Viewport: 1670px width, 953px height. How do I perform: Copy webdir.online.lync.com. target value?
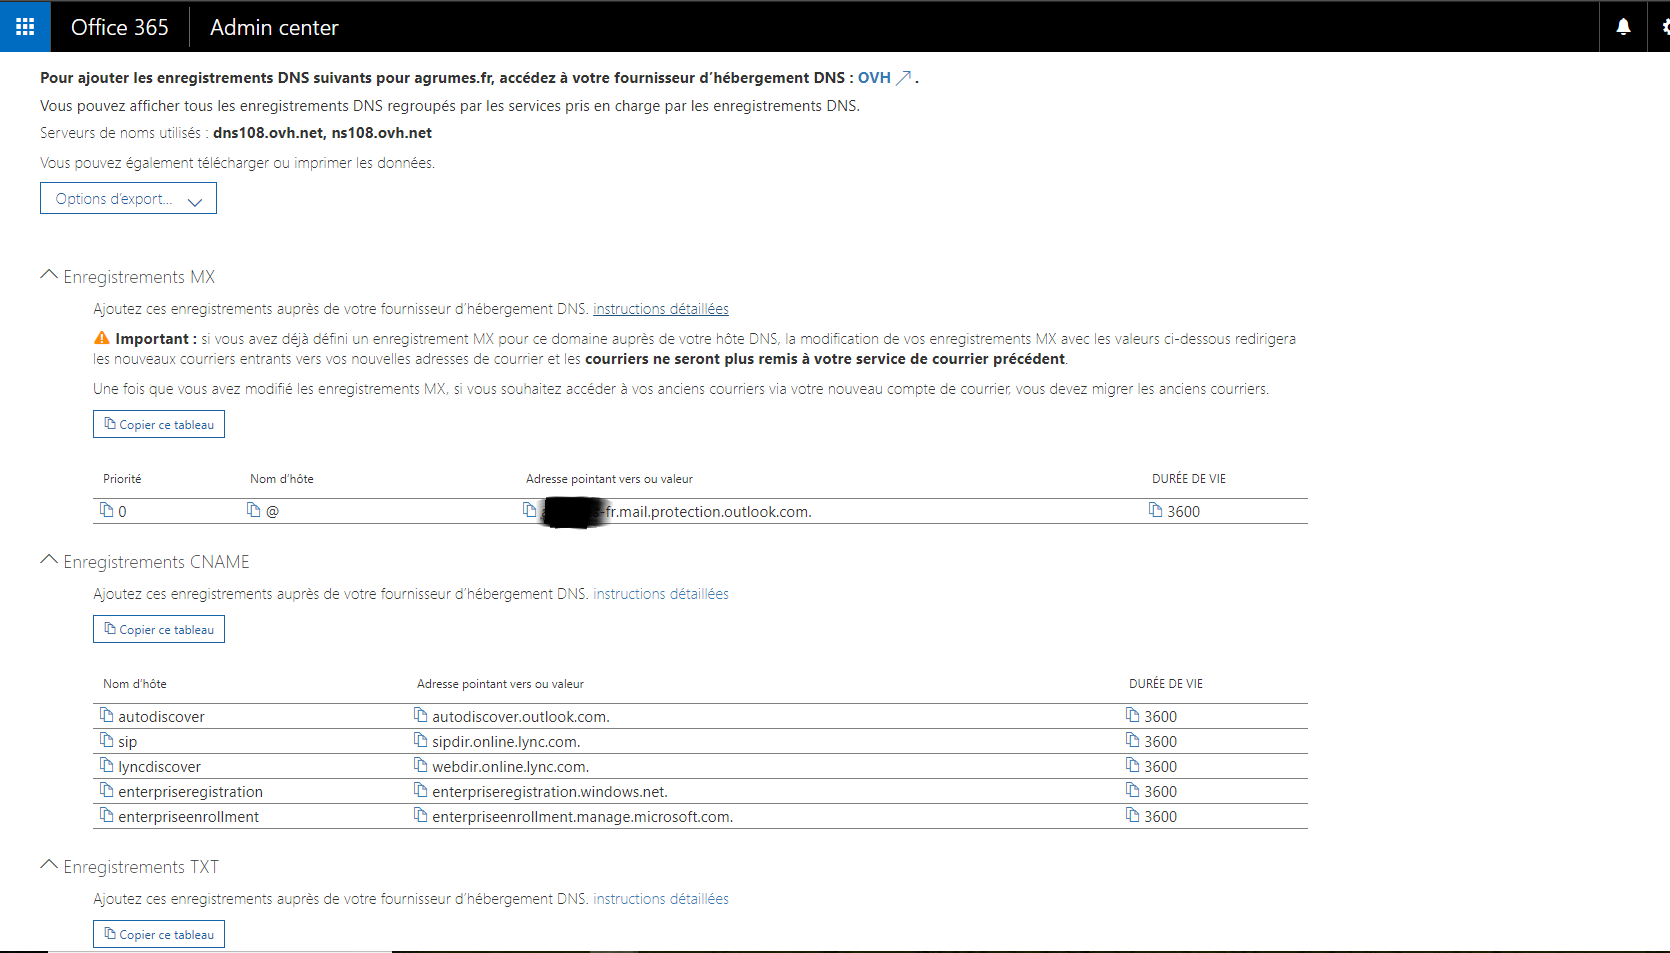[x=420, y=765]
